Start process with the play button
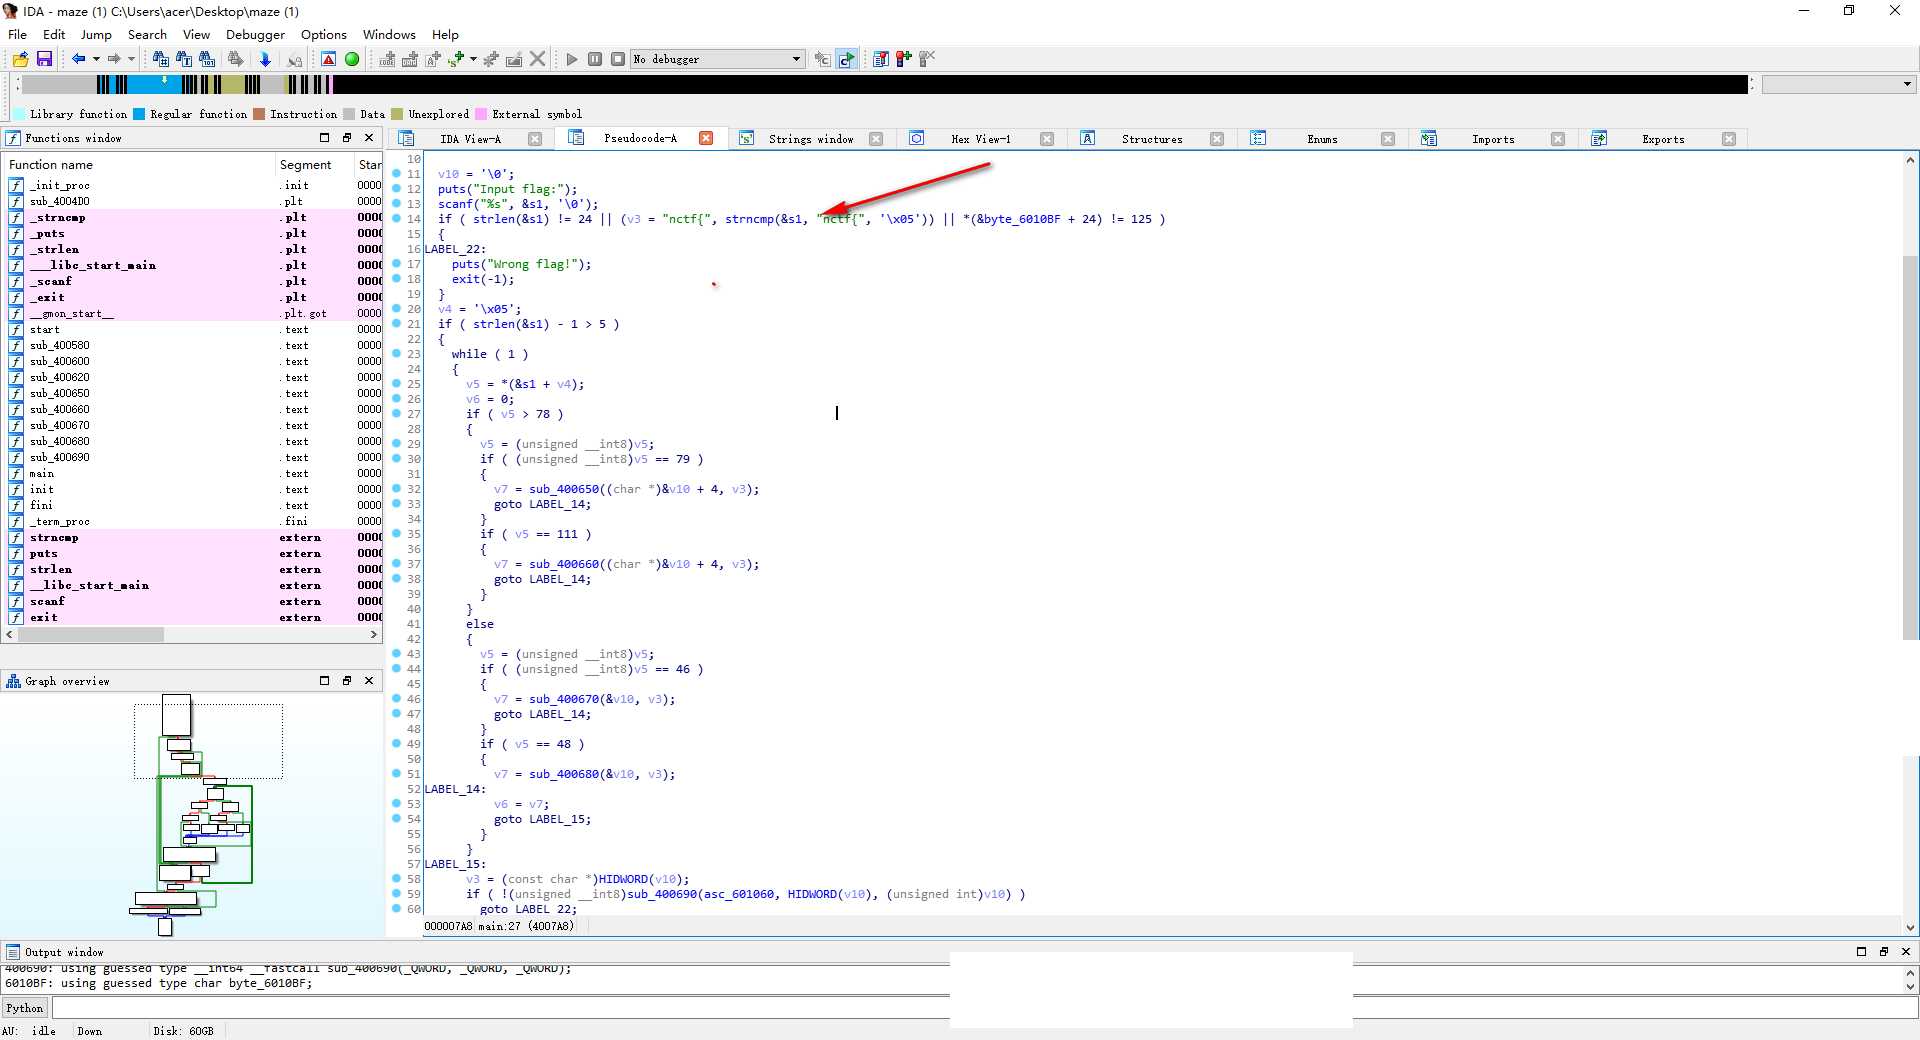1920x1040 pixels. click(572, 59)
